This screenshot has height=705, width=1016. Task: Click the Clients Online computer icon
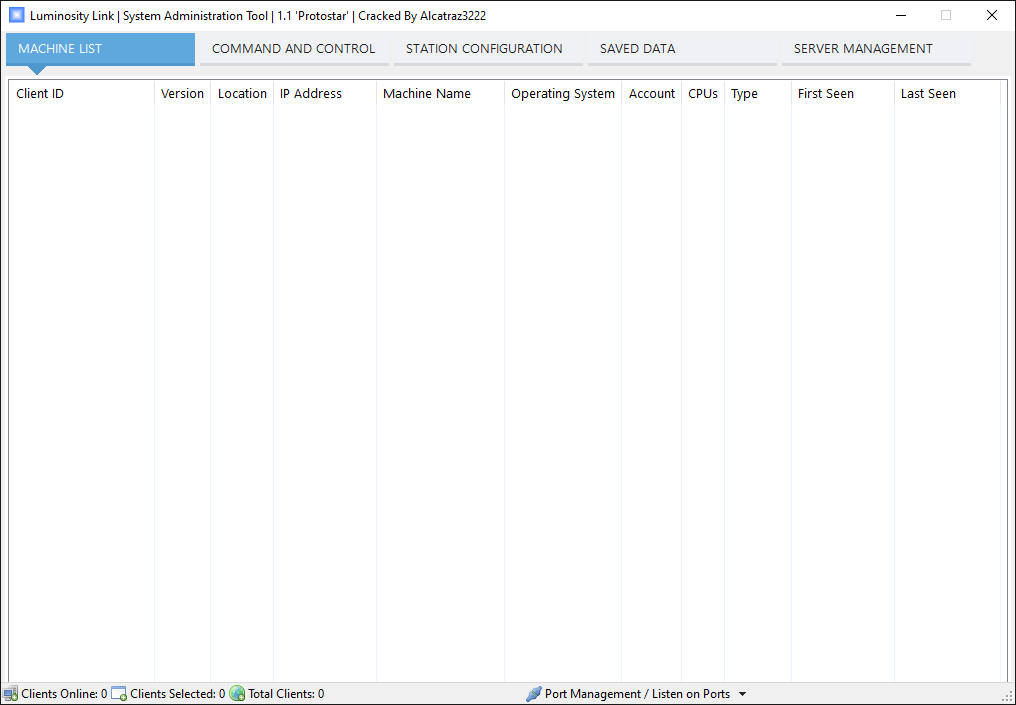[11, 694]
